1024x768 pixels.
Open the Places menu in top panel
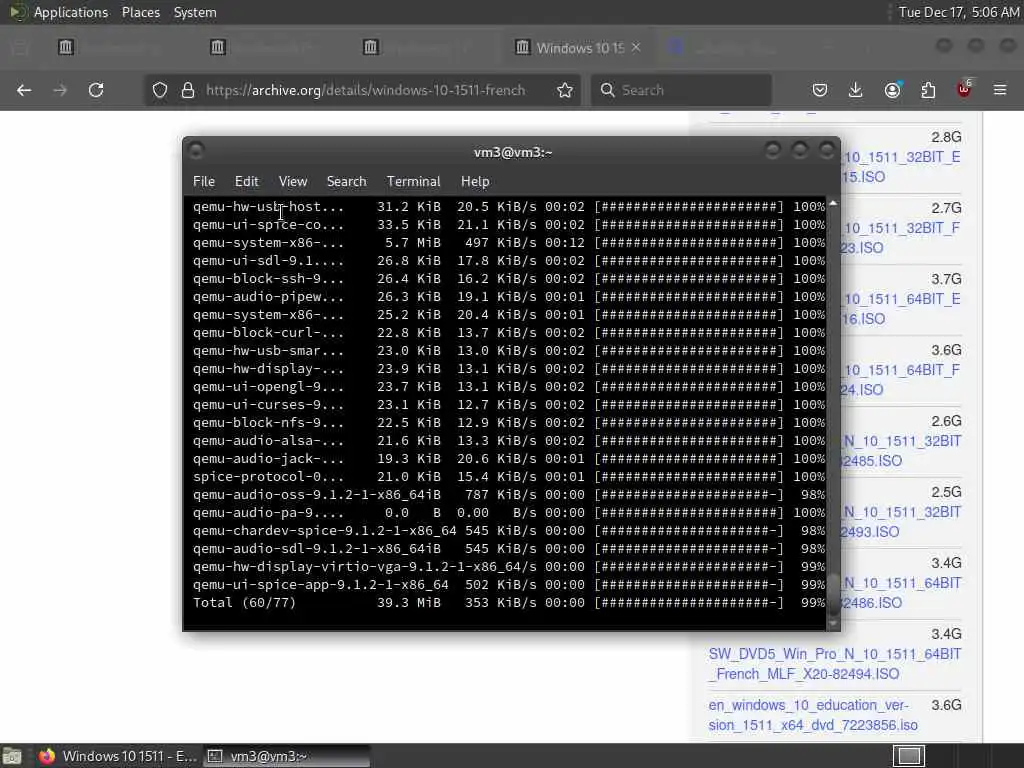140,12
